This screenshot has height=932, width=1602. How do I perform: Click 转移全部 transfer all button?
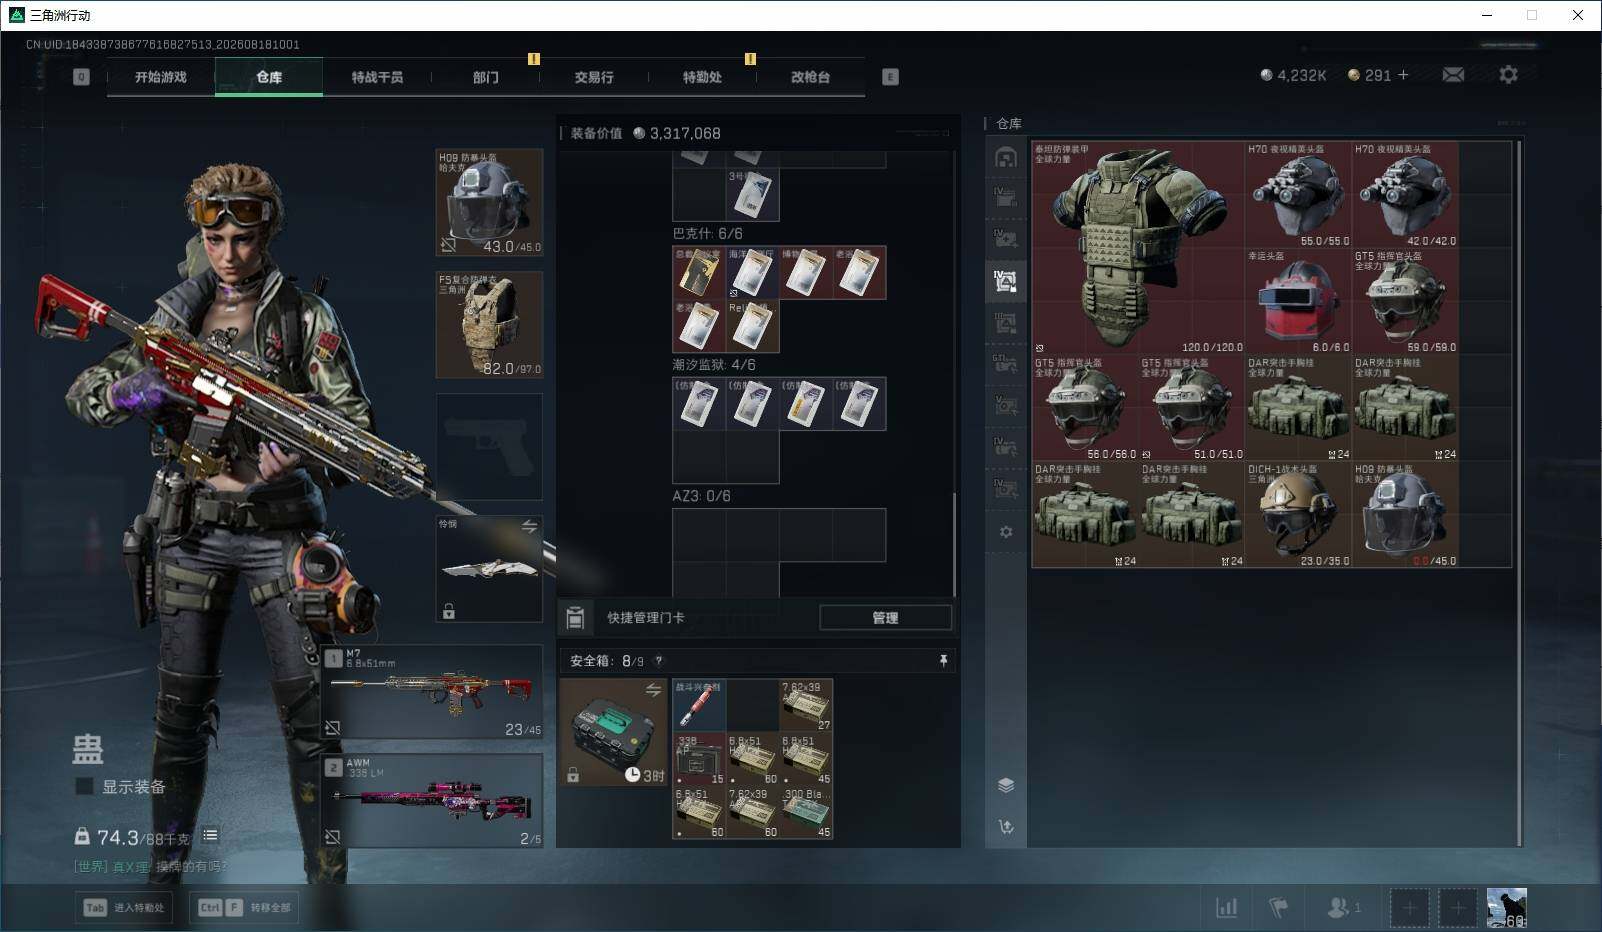(x=245, y=908)
